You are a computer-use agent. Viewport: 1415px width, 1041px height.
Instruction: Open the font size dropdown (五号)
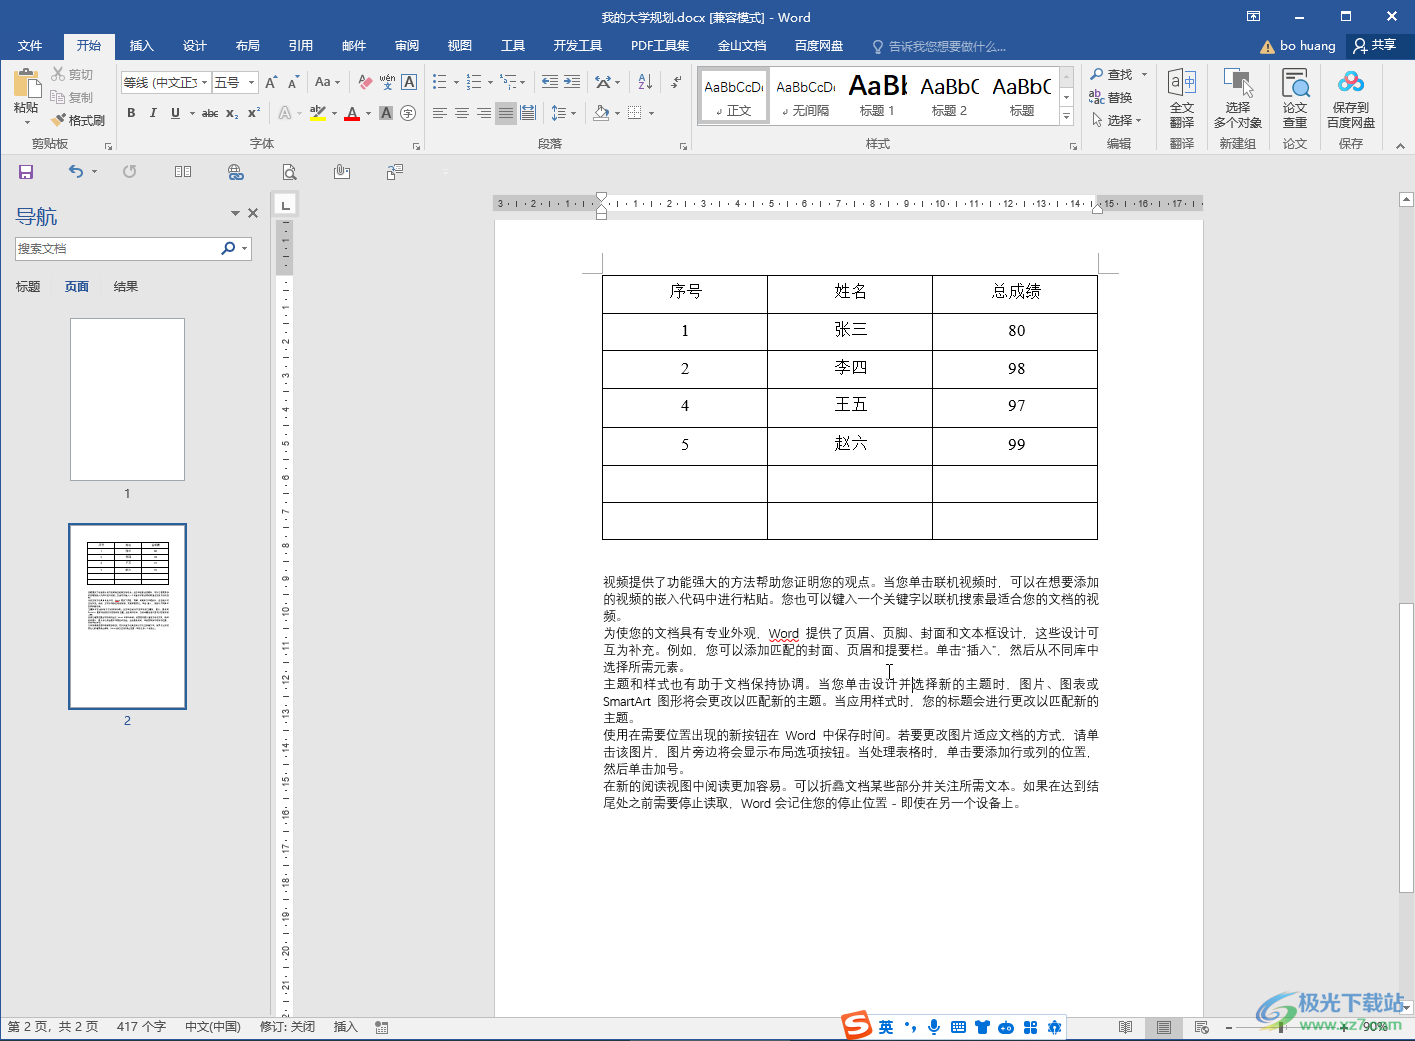(252, 83)
